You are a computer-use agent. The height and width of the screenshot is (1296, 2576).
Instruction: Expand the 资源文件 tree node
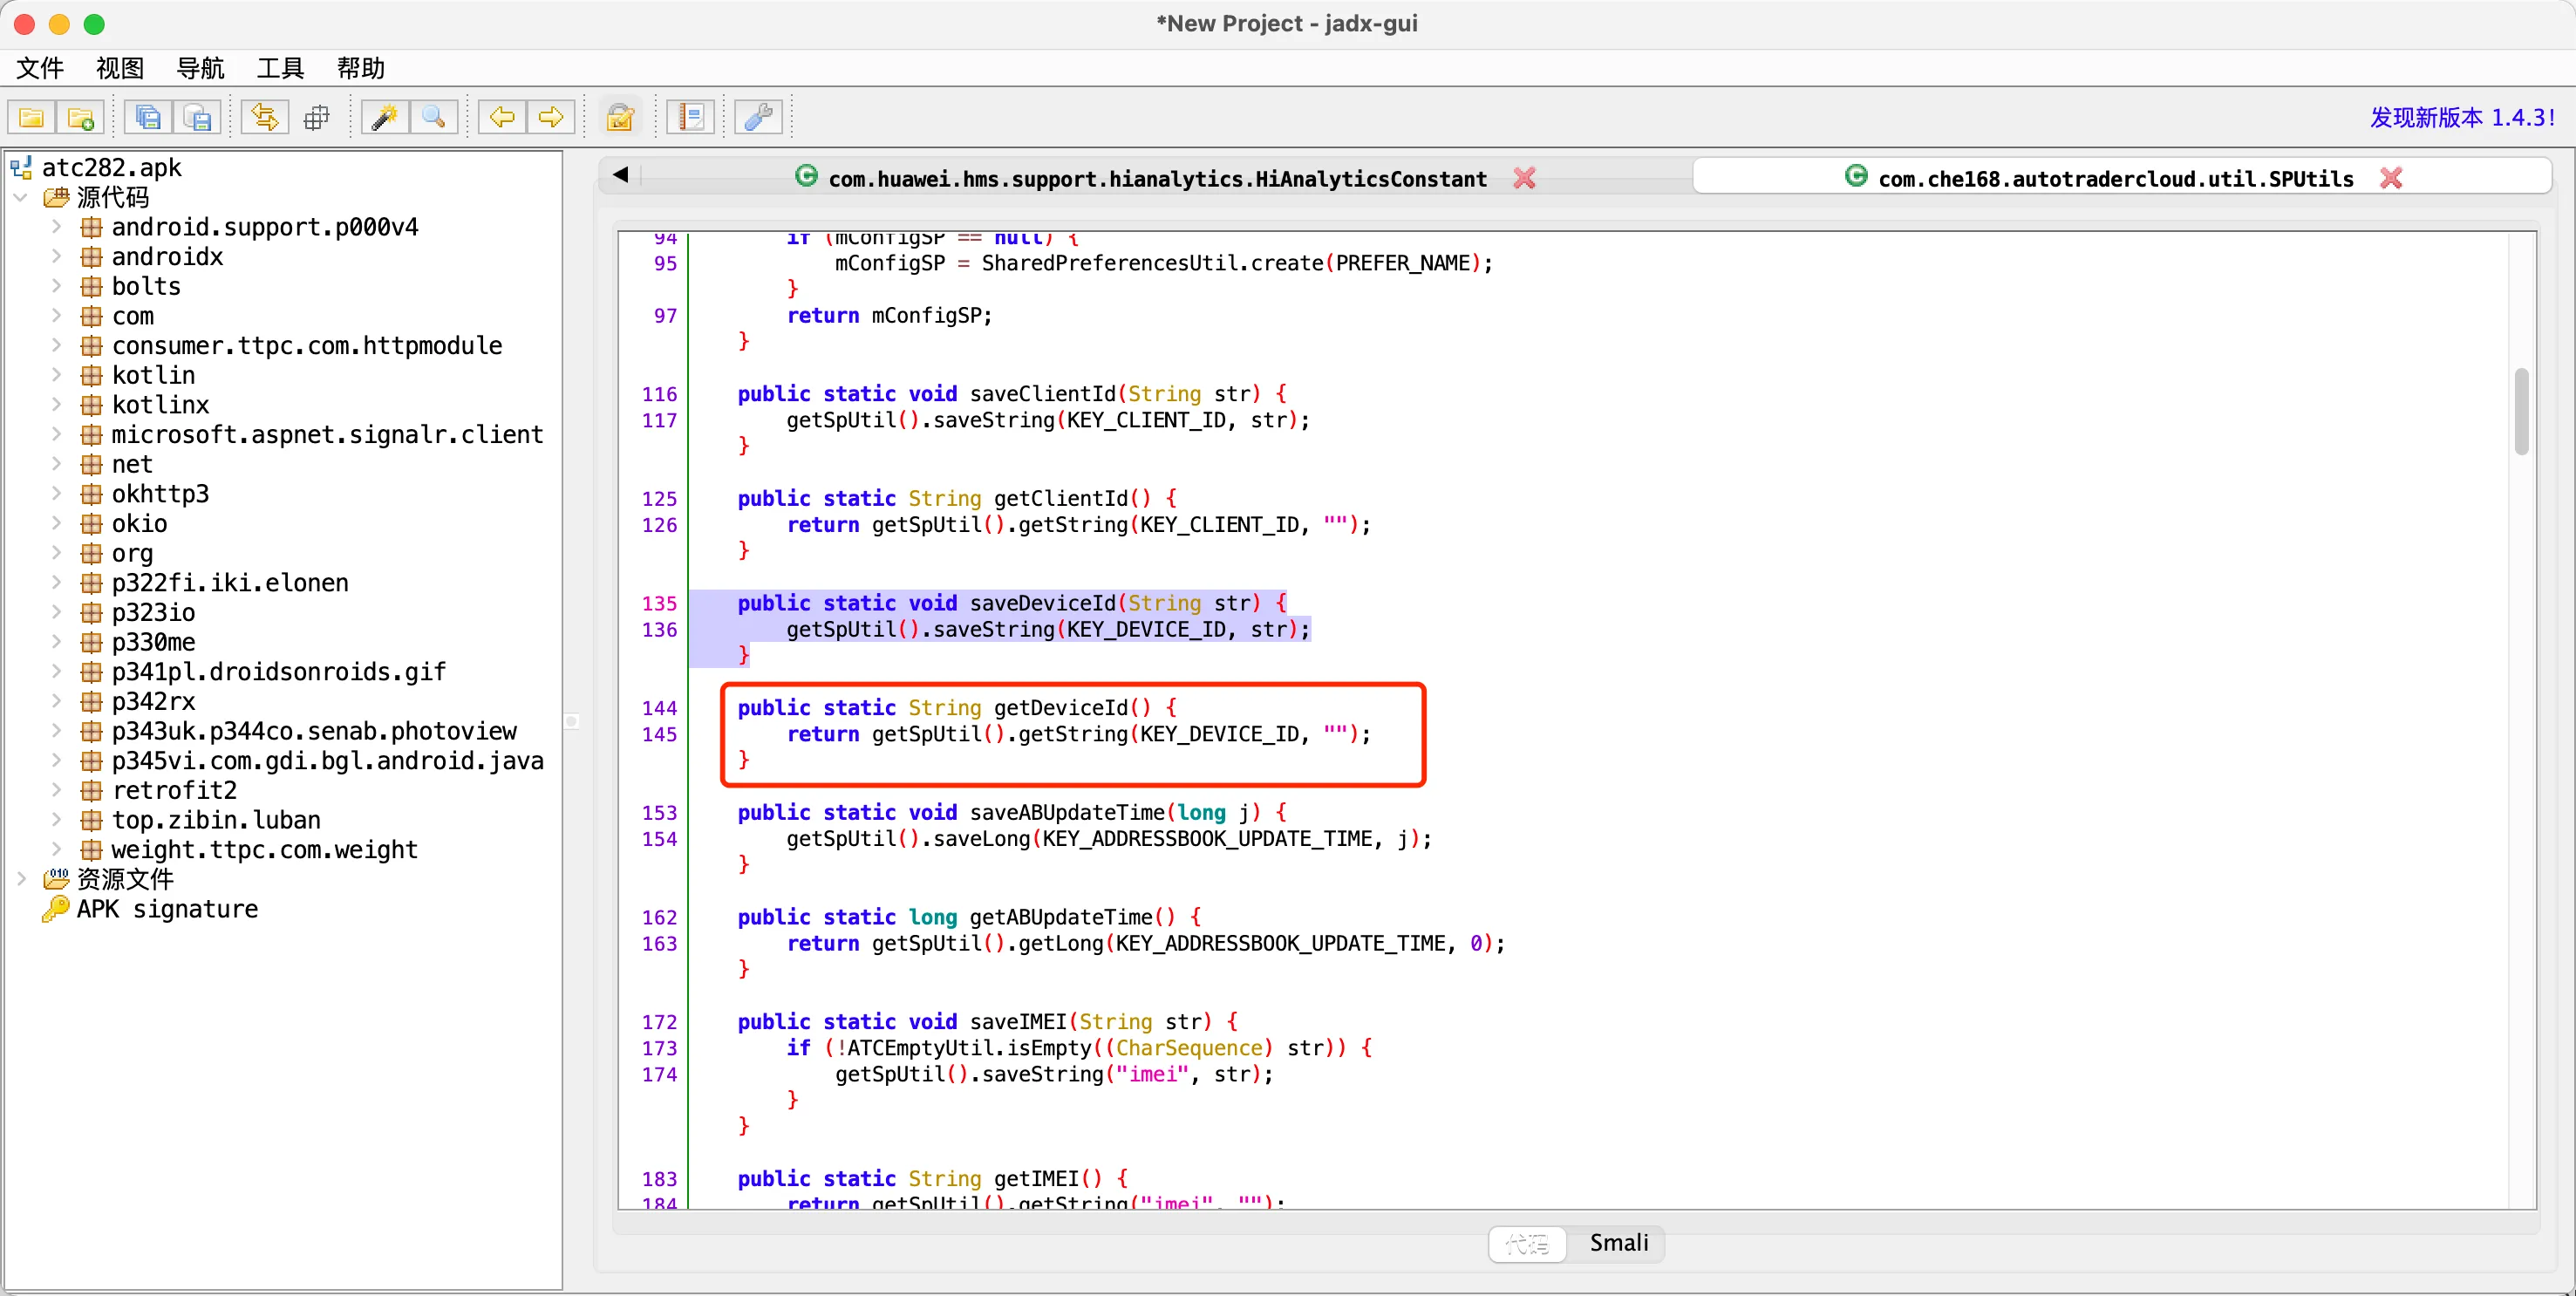tap(21, 879)
